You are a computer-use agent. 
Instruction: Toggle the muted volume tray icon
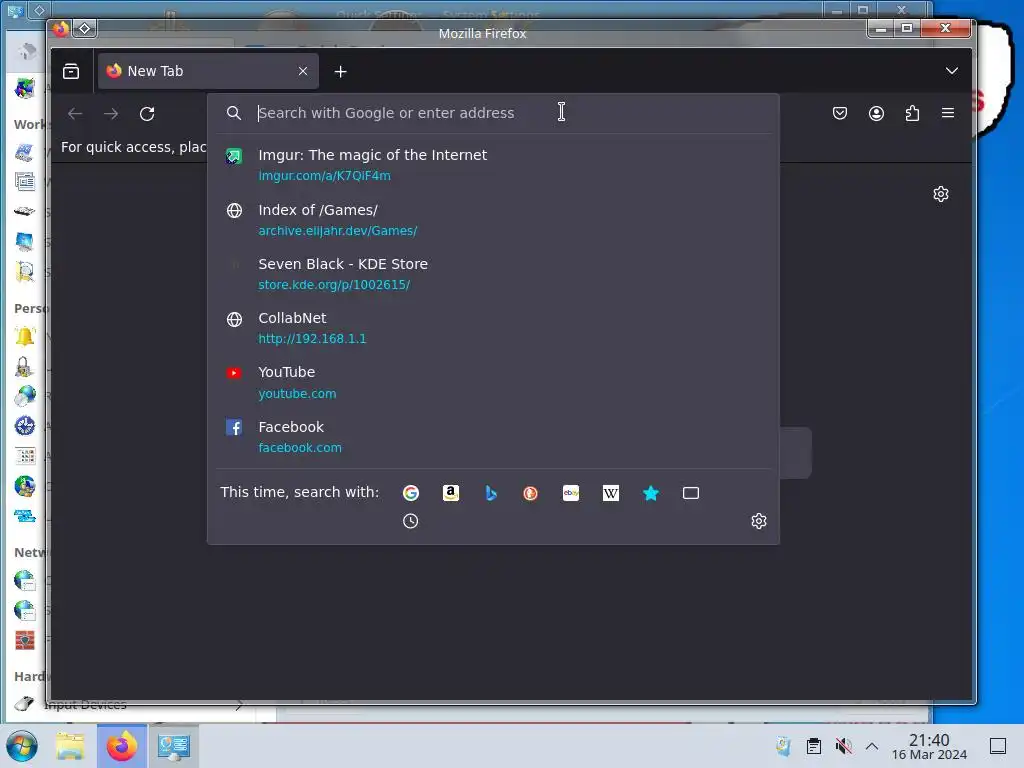843,746
